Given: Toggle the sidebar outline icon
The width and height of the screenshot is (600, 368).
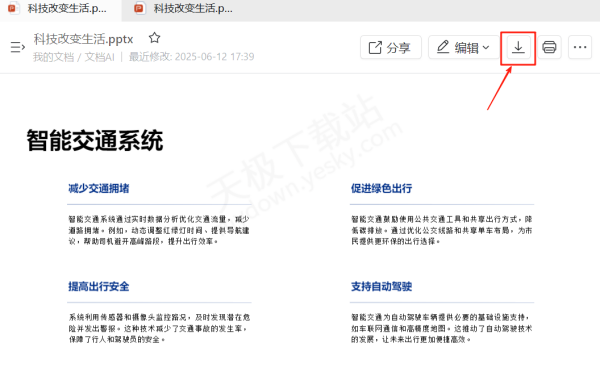Looking at the screenshot, I should coord(18,47).
